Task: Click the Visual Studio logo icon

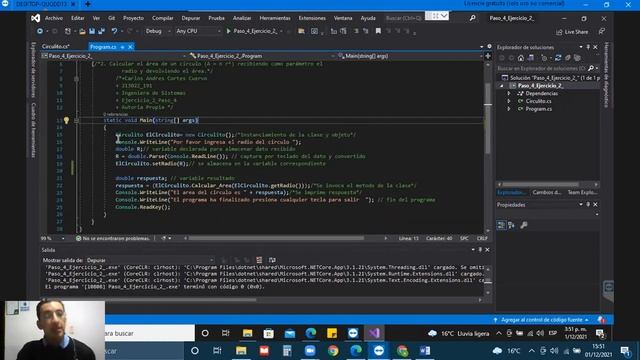Action: pos(36,18)
